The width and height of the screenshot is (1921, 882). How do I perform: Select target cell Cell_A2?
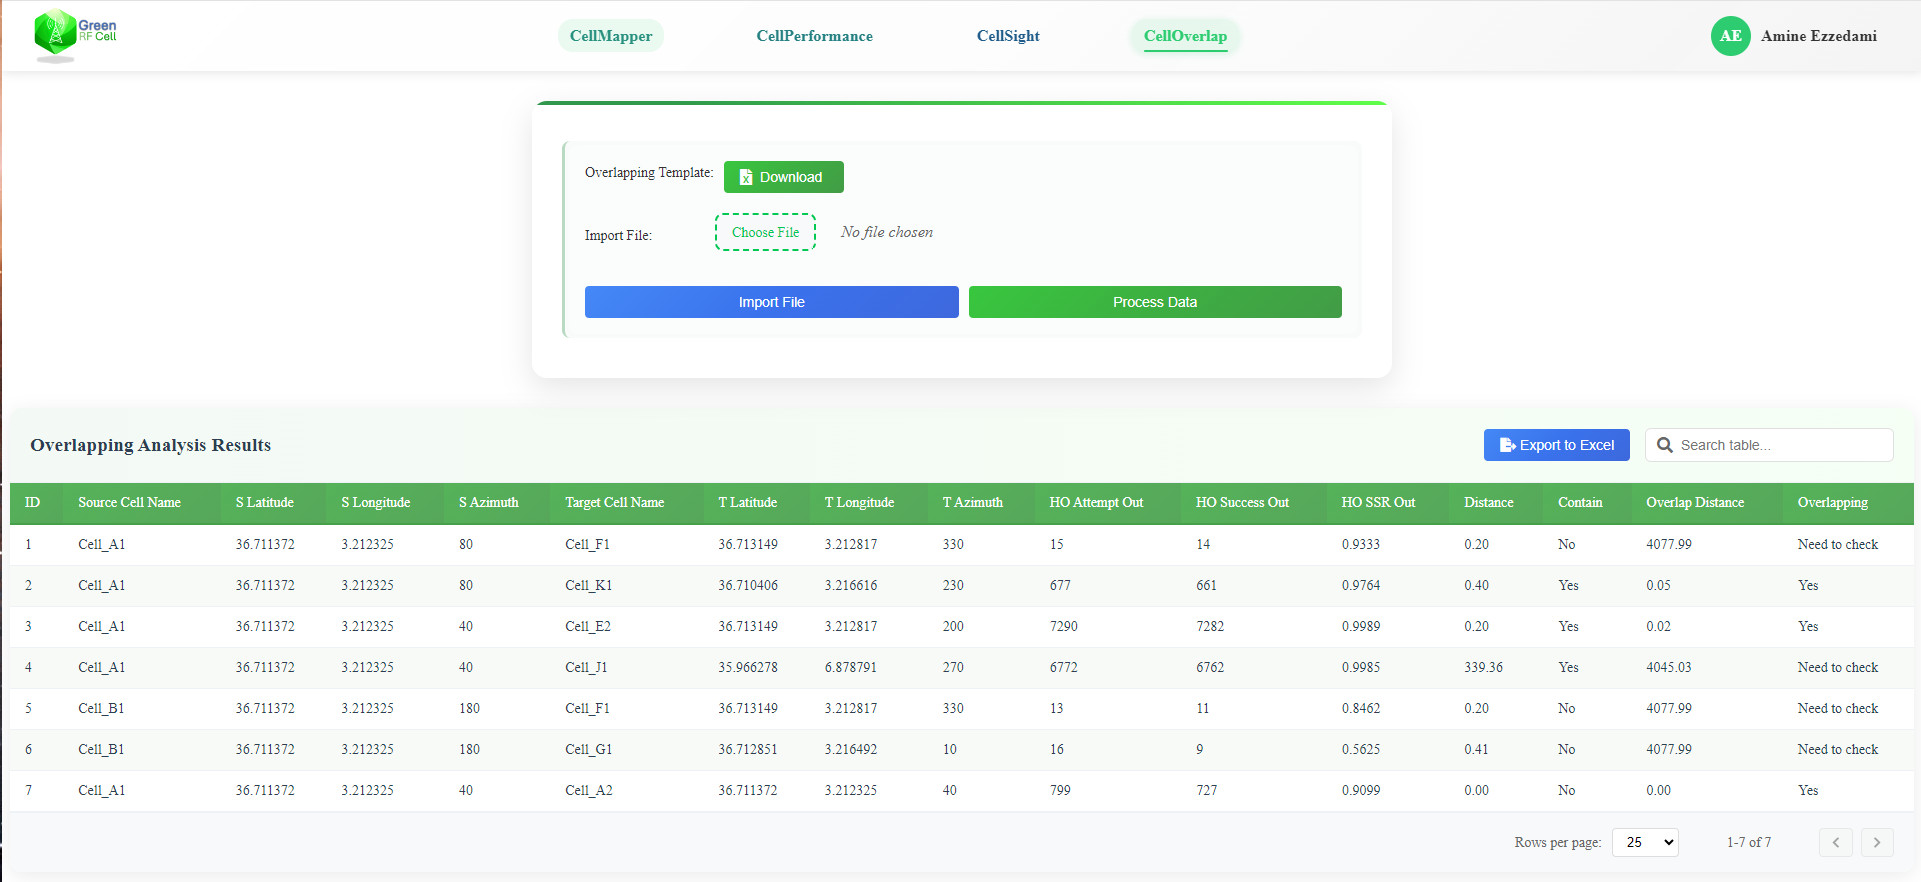[589, 790]
